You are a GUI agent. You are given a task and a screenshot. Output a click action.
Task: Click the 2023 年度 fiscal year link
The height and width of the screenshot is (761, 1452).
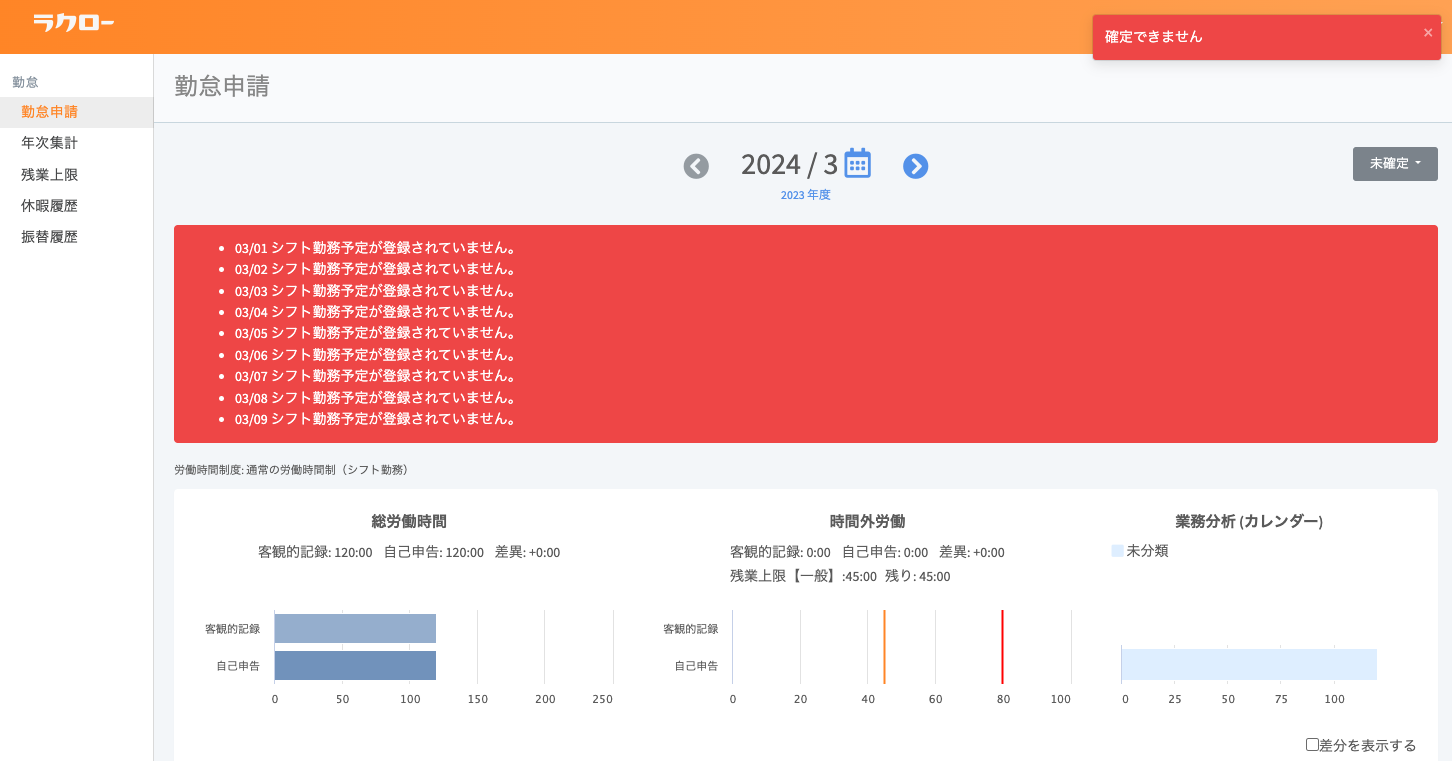coord(805,195)
